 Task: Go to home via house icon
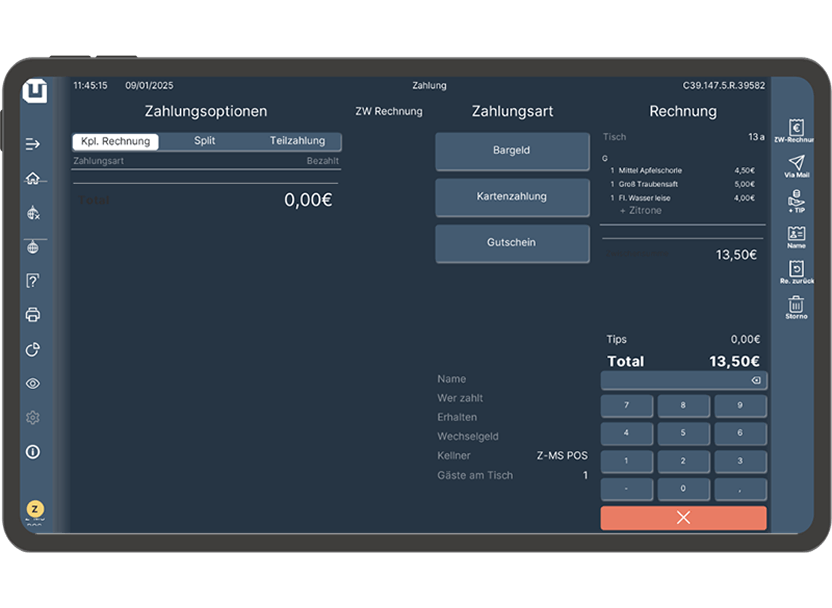pyautogui.click(x=33, y=179)
